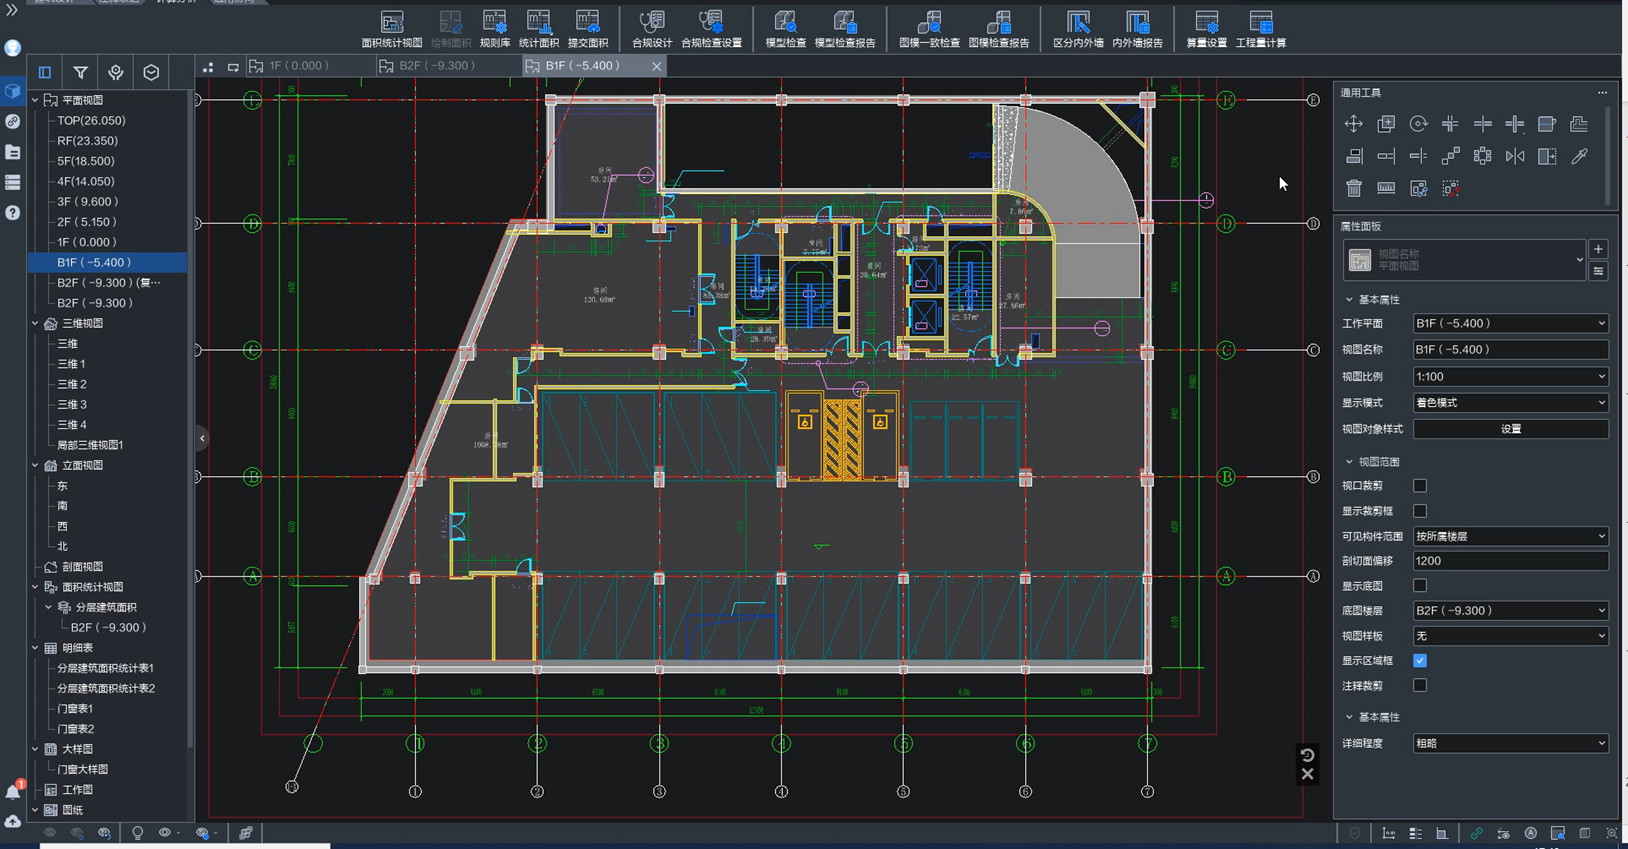Collapse 明细表 tree node

click(x=35, y=648)
